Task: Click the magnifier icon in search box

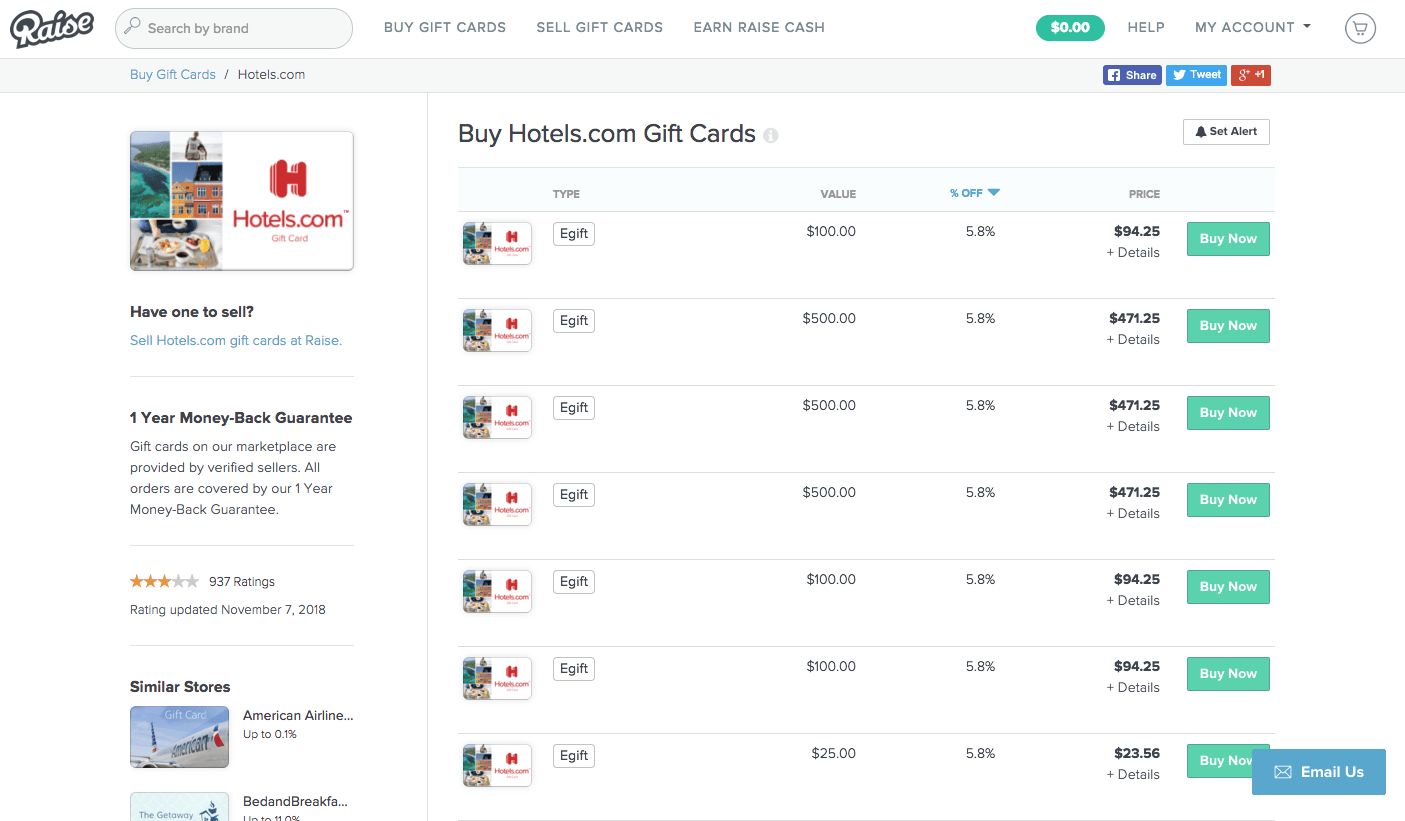Action: [132, 27]
